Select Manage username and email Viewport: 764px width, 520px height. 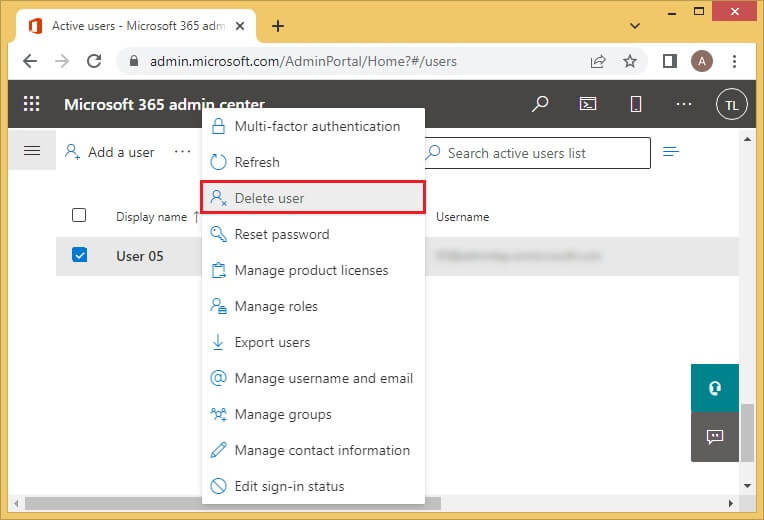coord(313,379)
